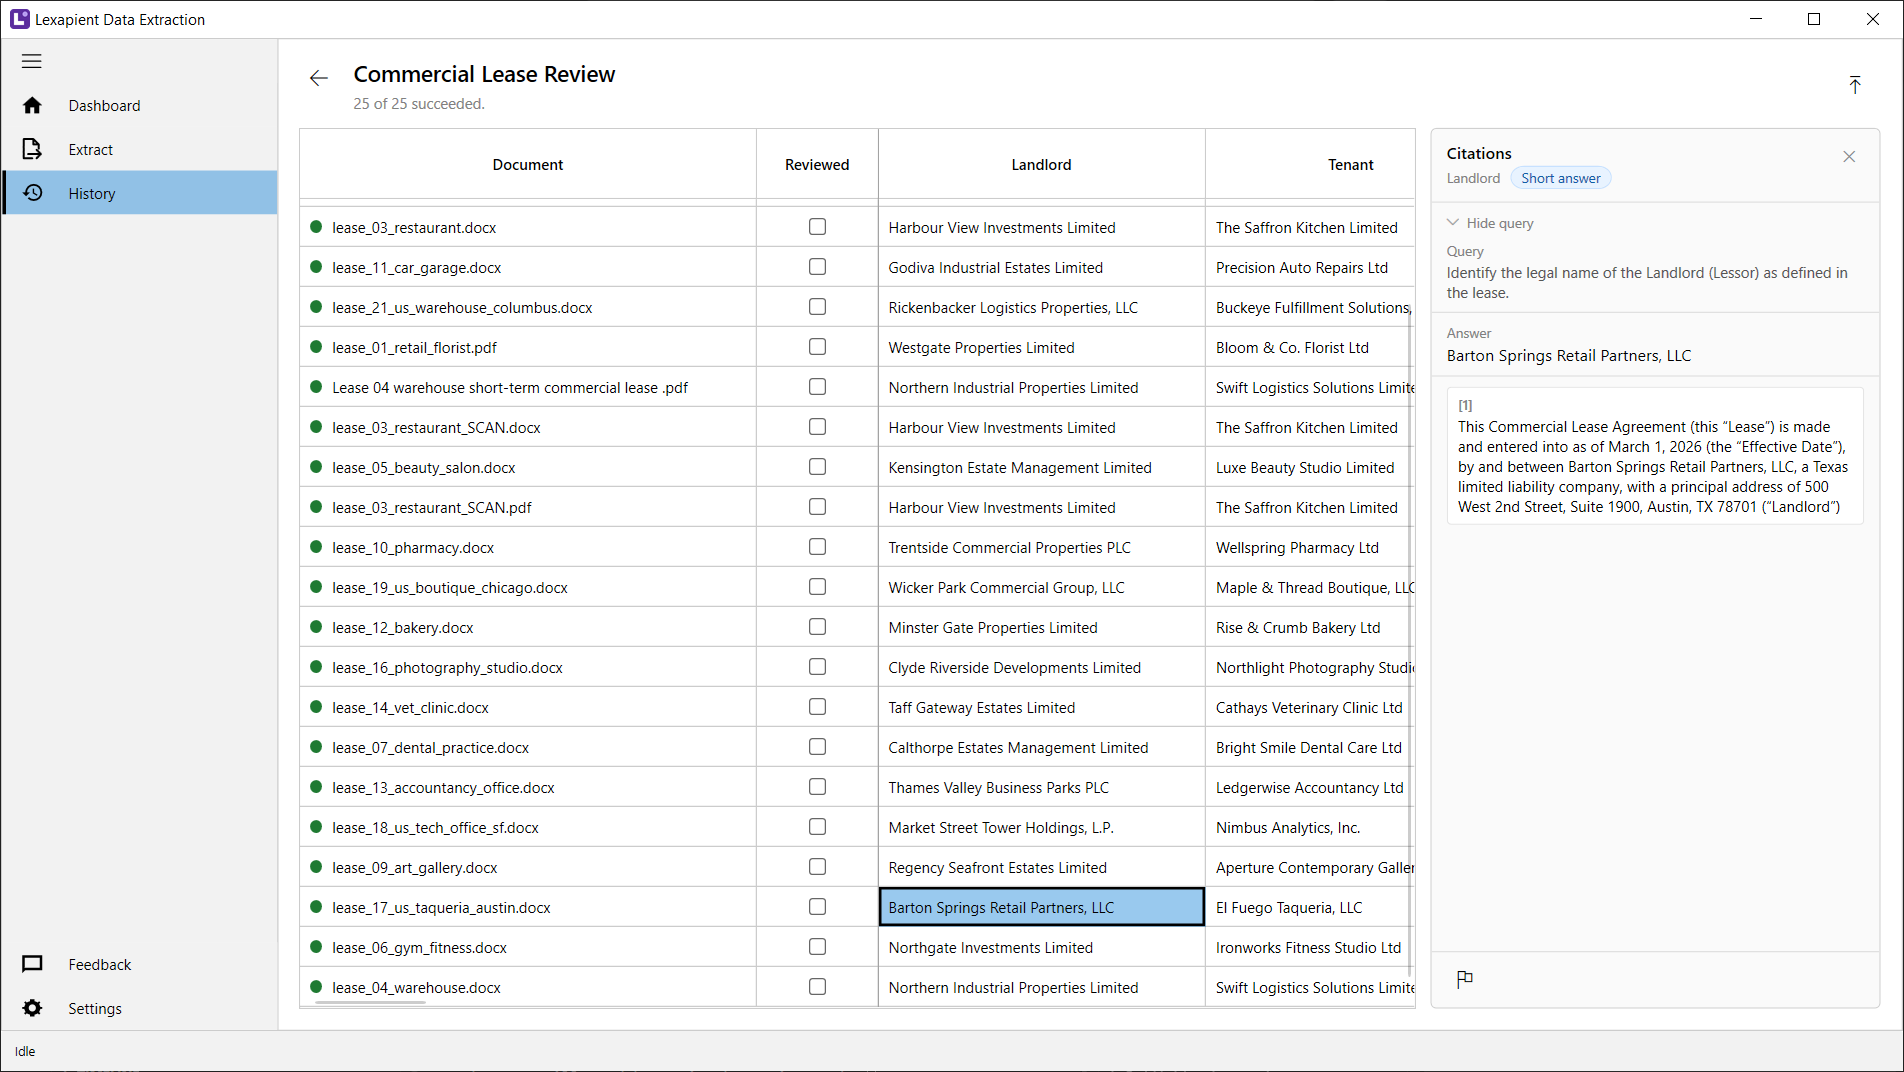This screenshot has height=1072, width=1904.
Task: Open the Dashboard menu item
Action: (x=140, y=105)
